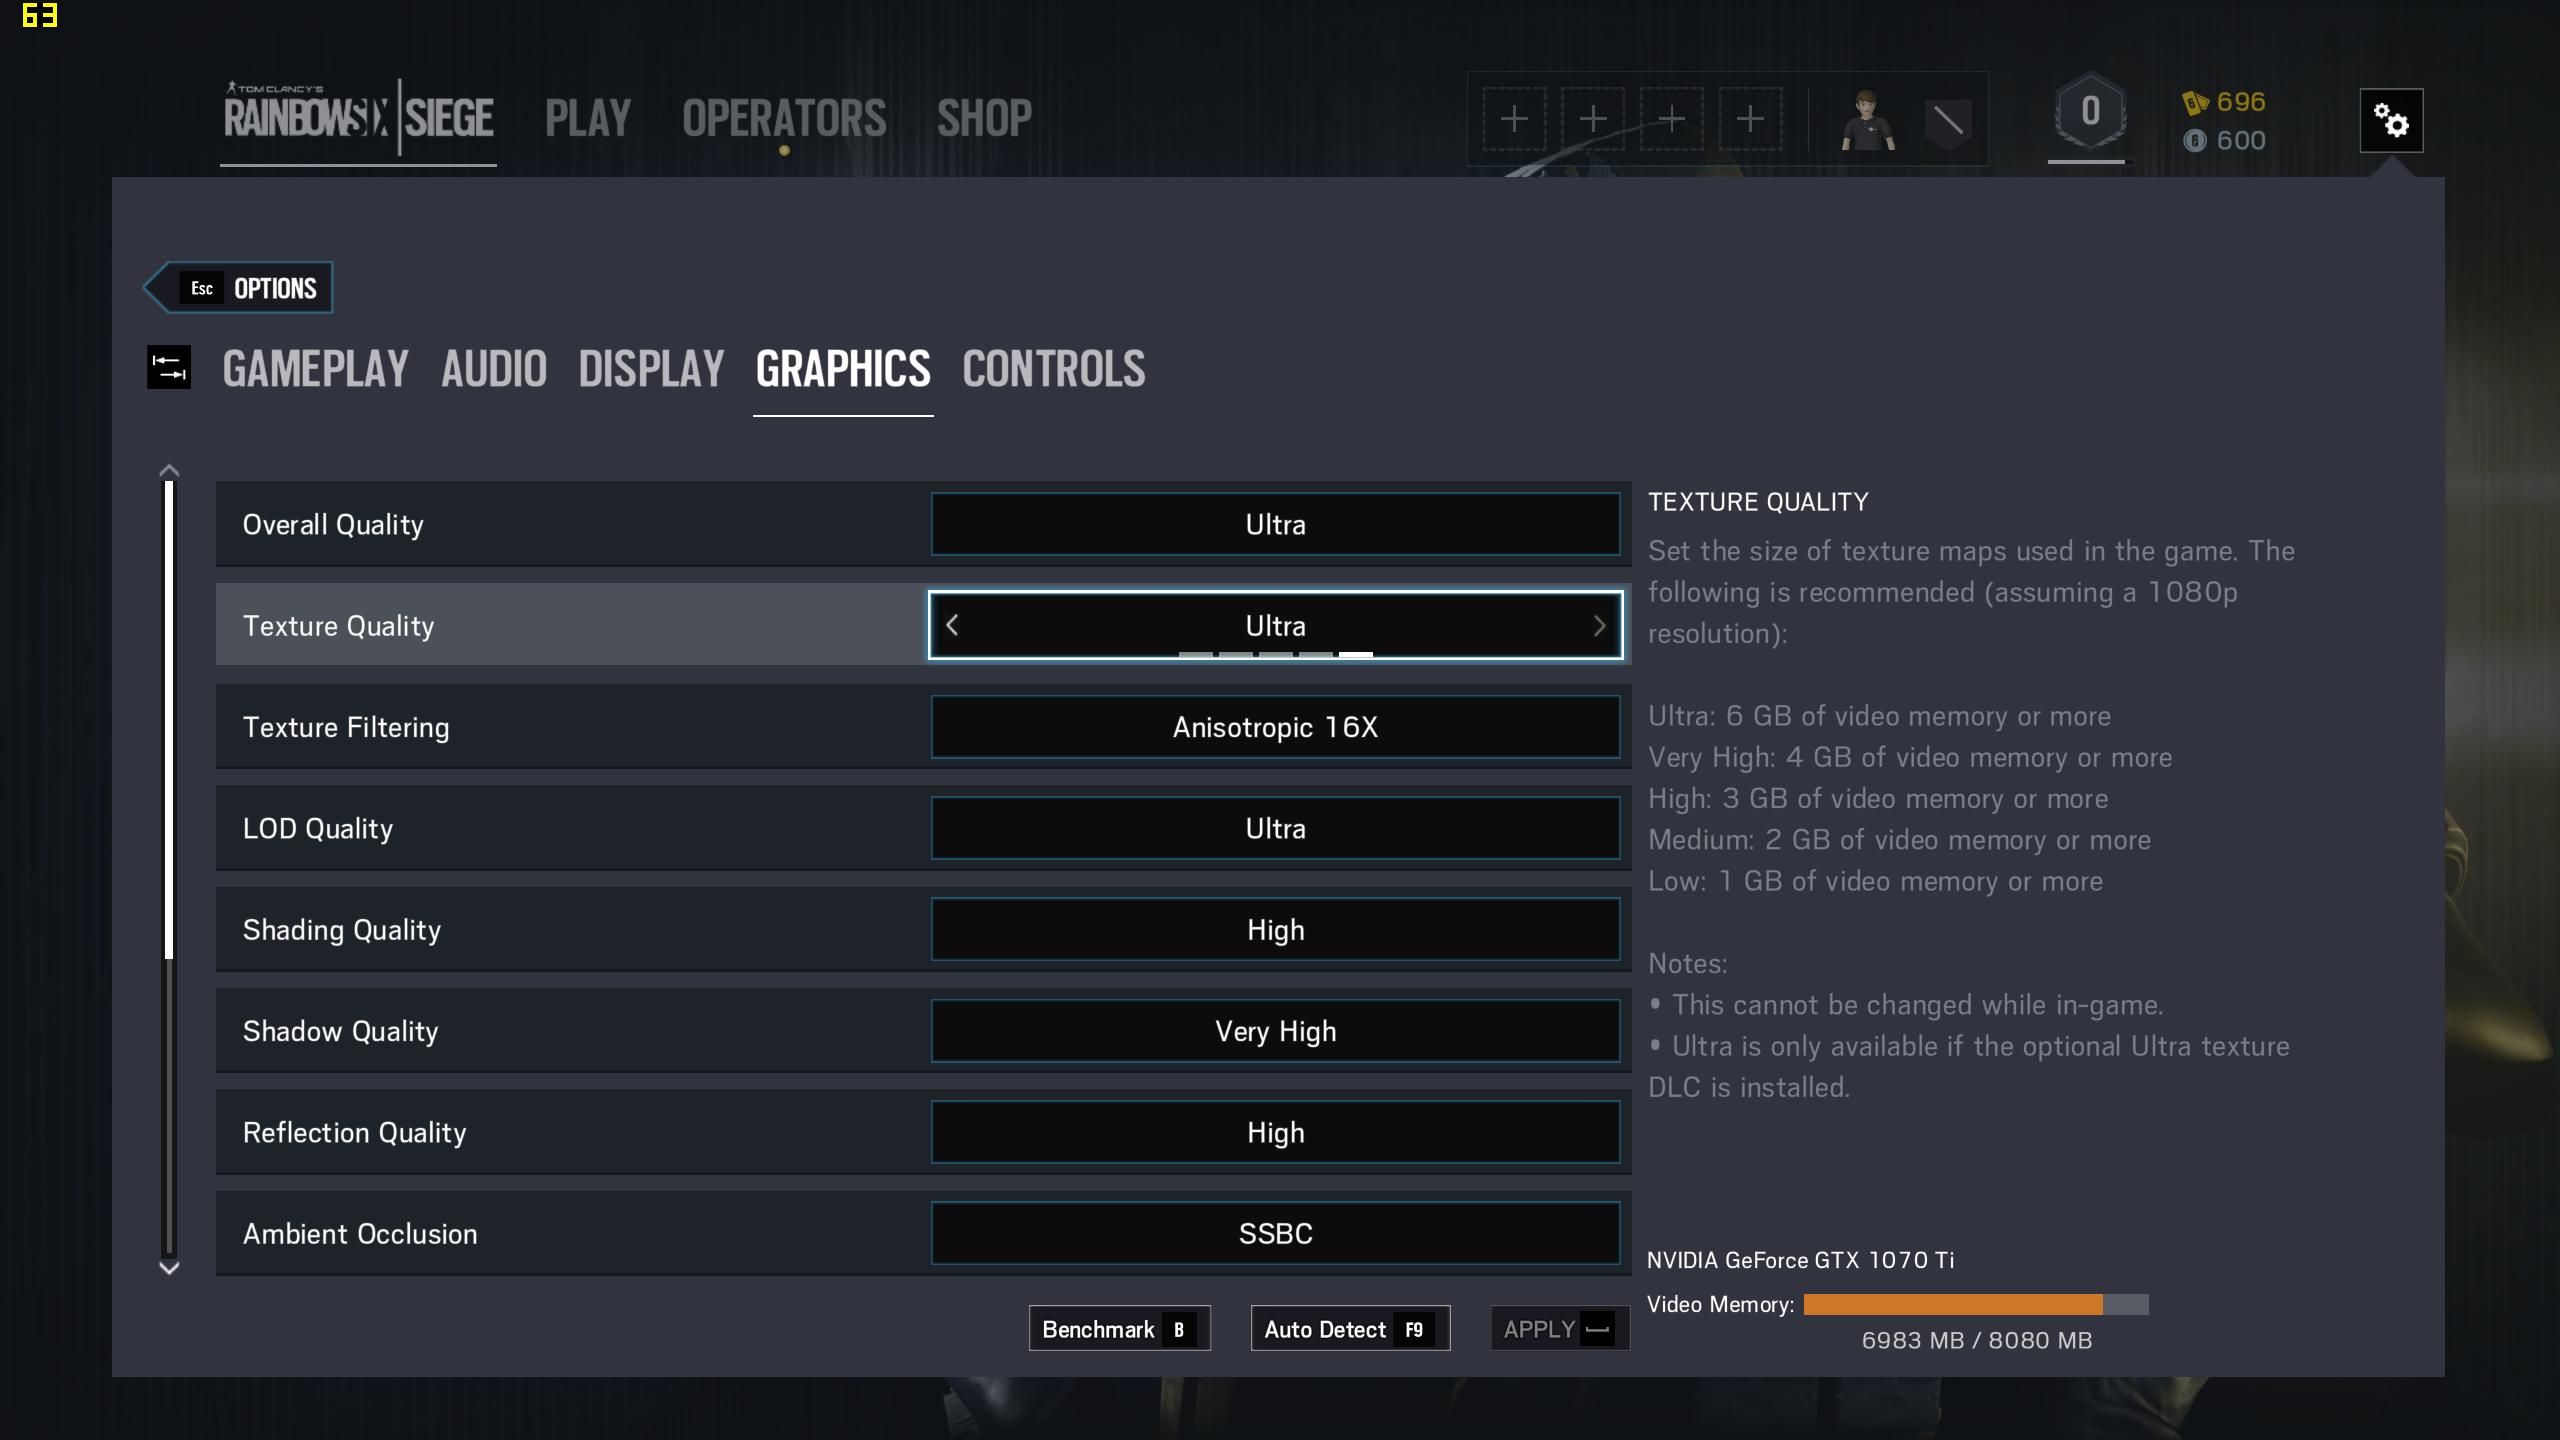Click the Auto Detect F9 button

point(1345,1327)
